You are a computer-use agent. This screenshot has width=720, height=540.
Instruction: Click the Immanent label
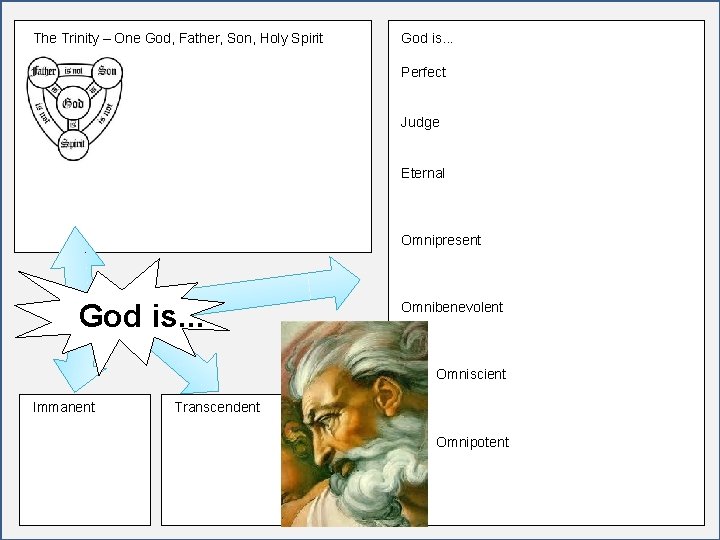(x=64, y=407)
